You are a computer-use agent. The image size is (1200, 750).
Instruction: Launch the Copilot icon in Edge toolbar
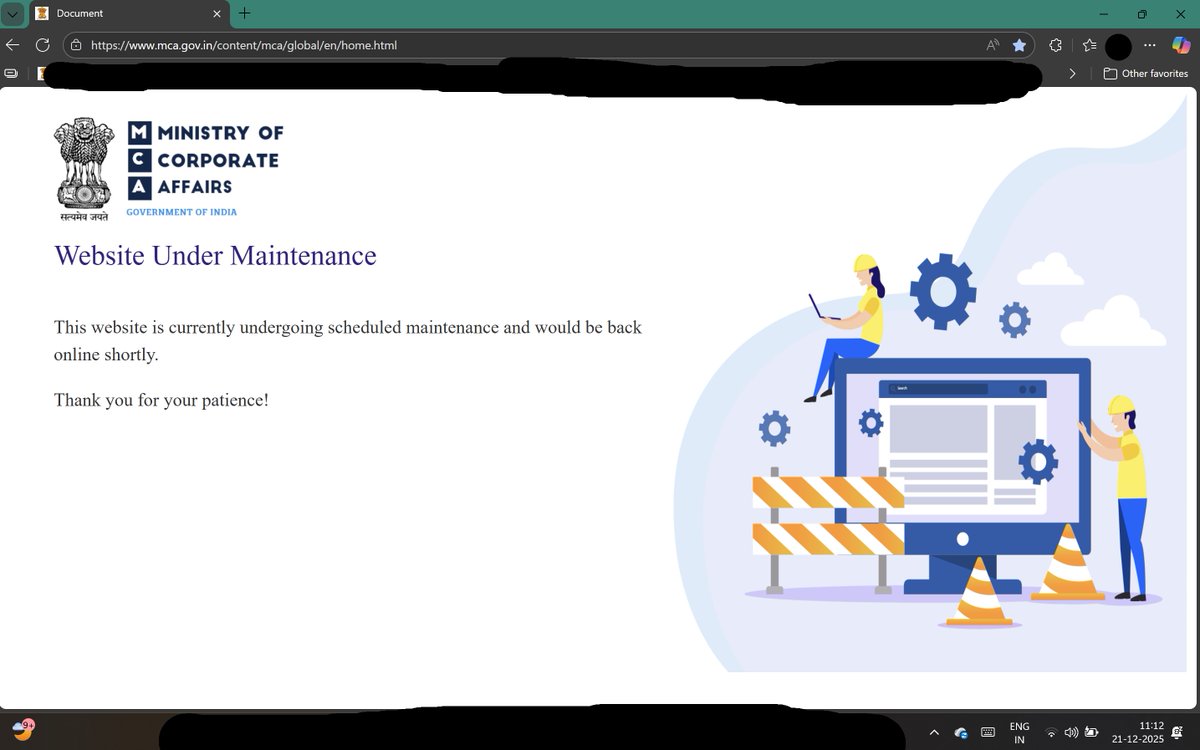(1181, 45)
